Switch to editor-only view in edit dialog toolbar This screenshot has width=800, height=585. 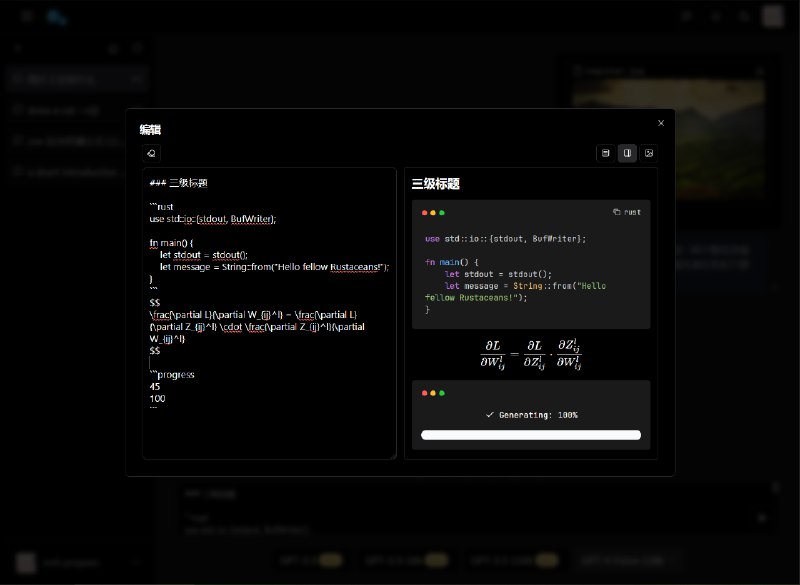pos(606,152)
